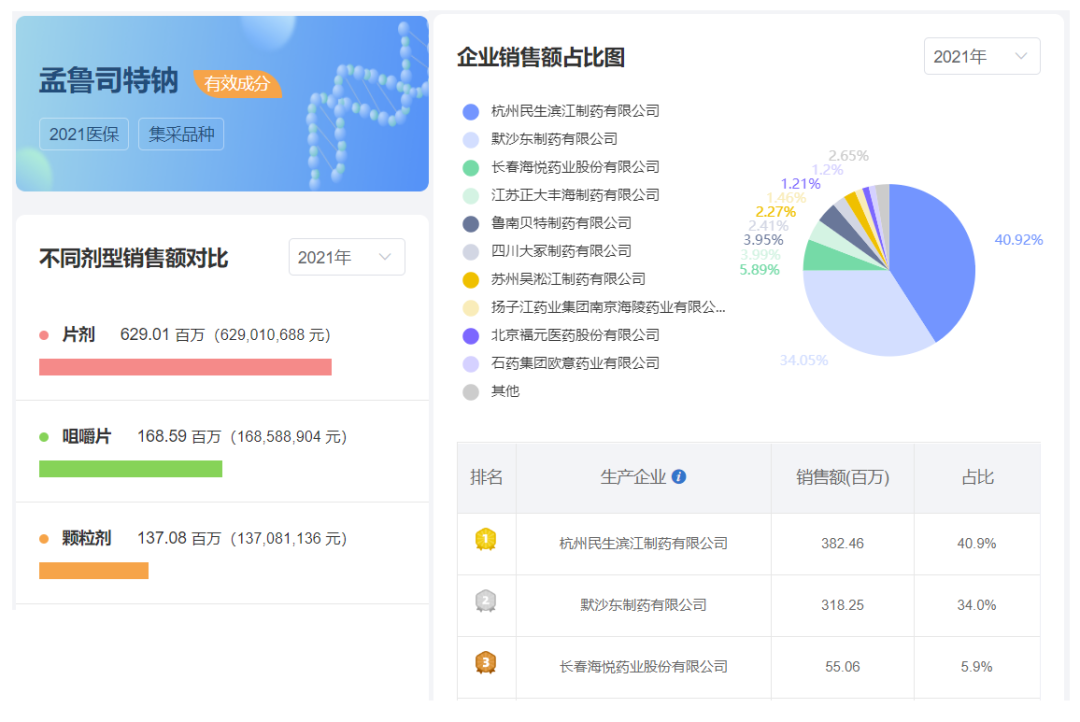This screenshot has height=722, width=1080.
Task: Click the 2.65% pie chart label
Action: tap(849, 156)
